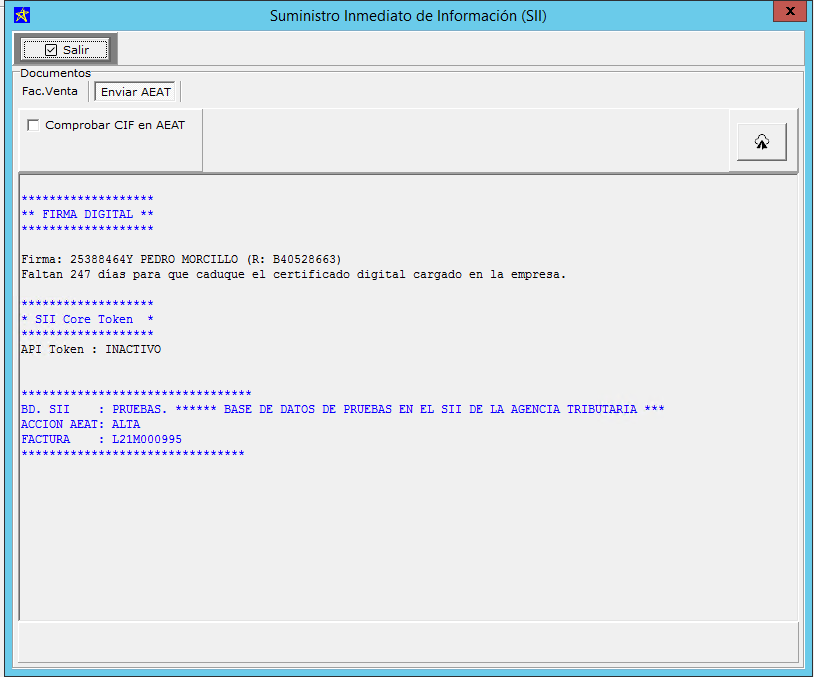The image size is (814, 677).
Task: Switch to the Fac.Venta tab
Action: point(50,91)
